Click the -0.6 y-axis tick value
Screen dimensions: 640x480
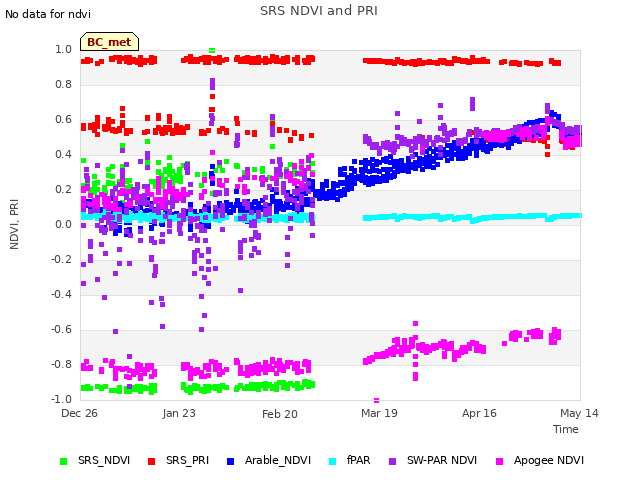click(x=61, y=329)
